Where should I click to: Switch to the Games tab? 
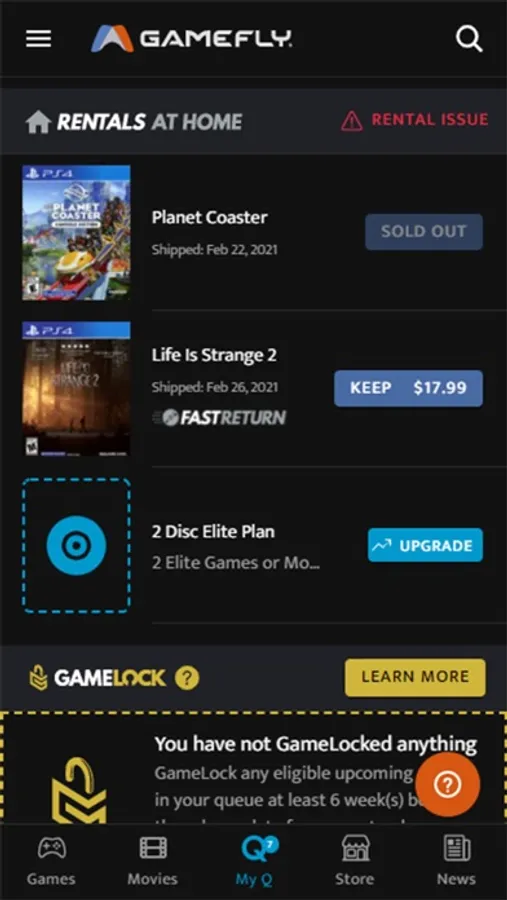point(51,860)
